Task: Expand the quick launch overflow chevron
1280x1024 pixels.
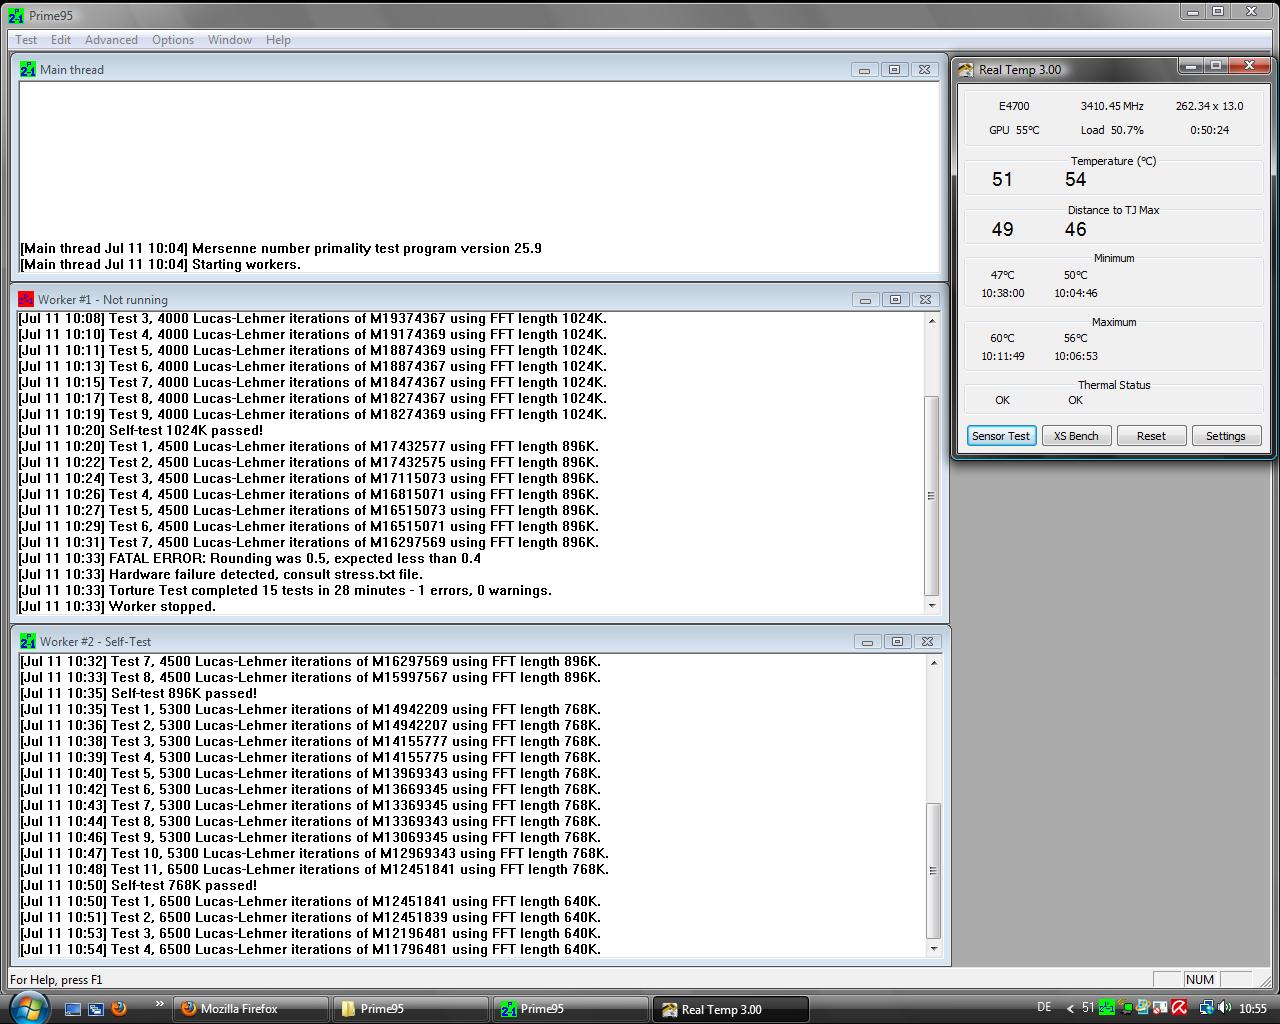Action: click(159, 1004)
